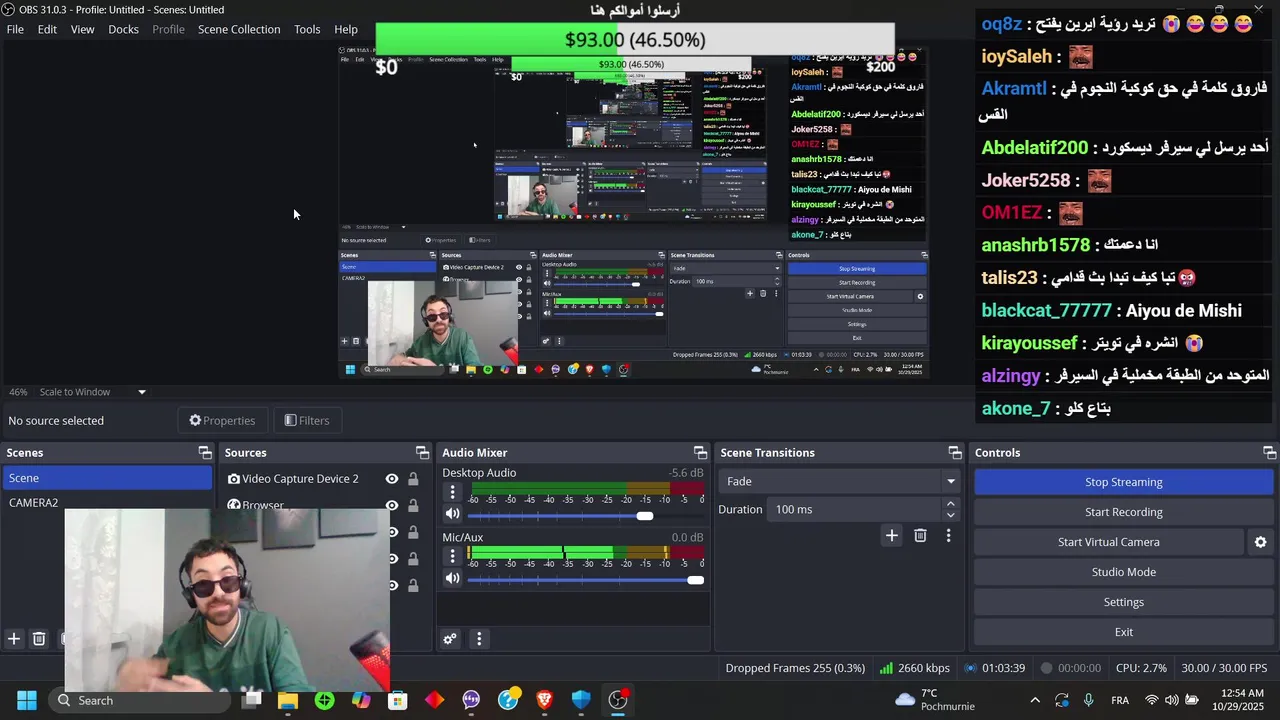Add a configurable transition plus icon
This screenshot has height=720, width=1280.
point(891,535)
